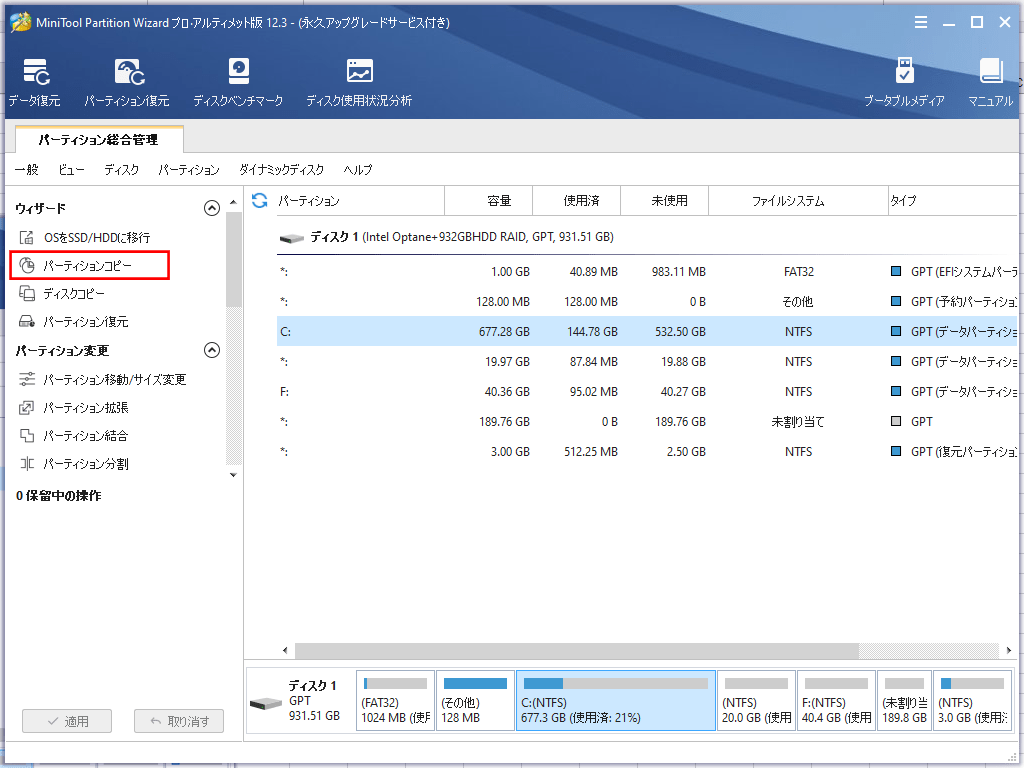Choose パーティションコピー wizard link
Image resolution: width=1024 pixels, height=768 pixels.
pos(88,265)
